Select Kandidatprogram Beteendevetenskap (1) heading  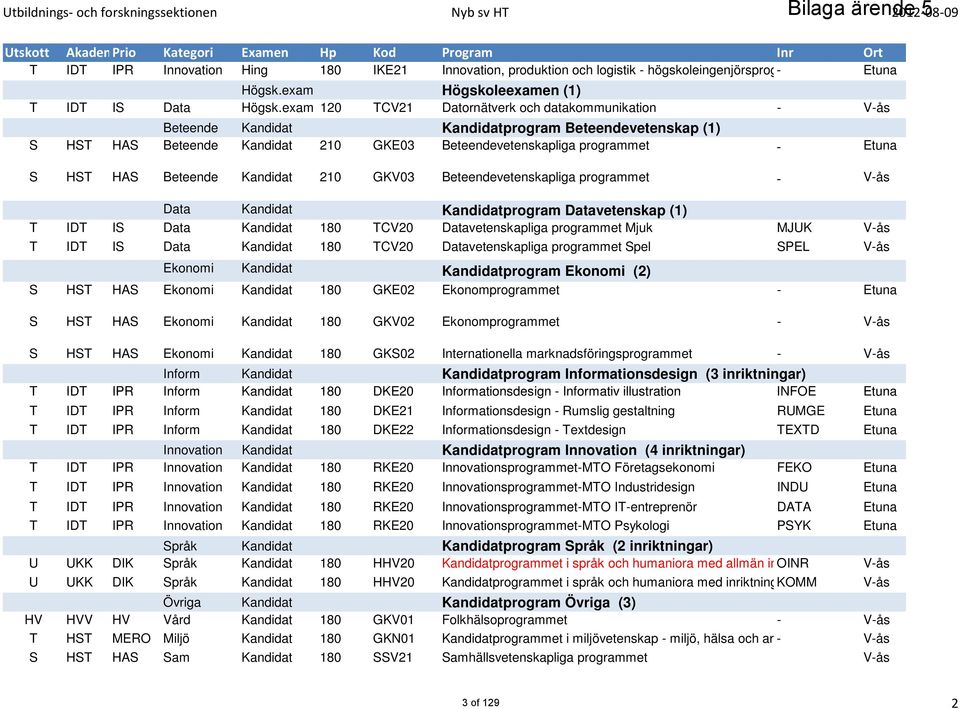click(x=581, y=128)
